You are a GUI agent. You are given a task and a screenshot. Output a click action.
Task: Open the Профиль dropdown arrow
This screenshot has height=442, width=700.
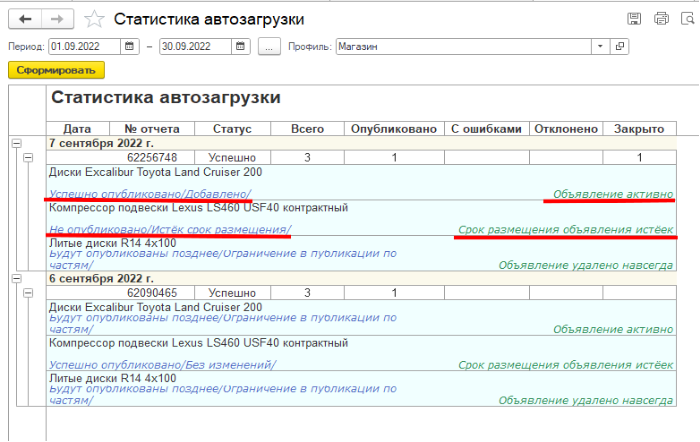pyautogui.click(x=600, y=46)
